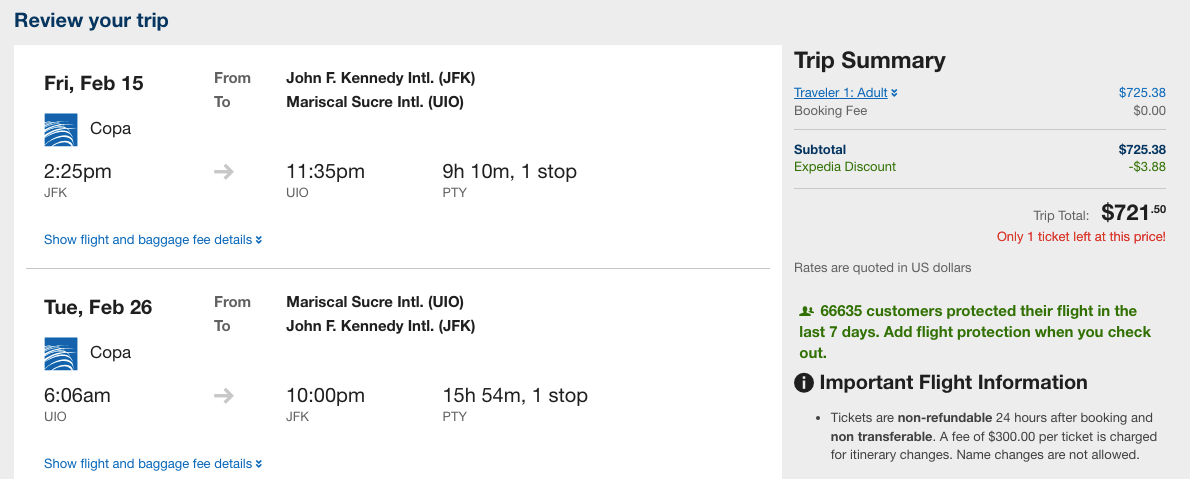Click the arrow between 2:25pm and 11:35pm
Screen dimensions: 1190x479
click(x=224, y=172)
